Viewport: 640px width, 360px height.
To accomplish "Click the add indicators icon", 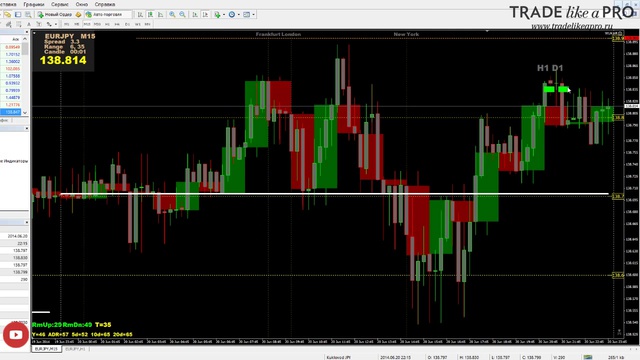I will pyautogui.click(x=218, y=14).
